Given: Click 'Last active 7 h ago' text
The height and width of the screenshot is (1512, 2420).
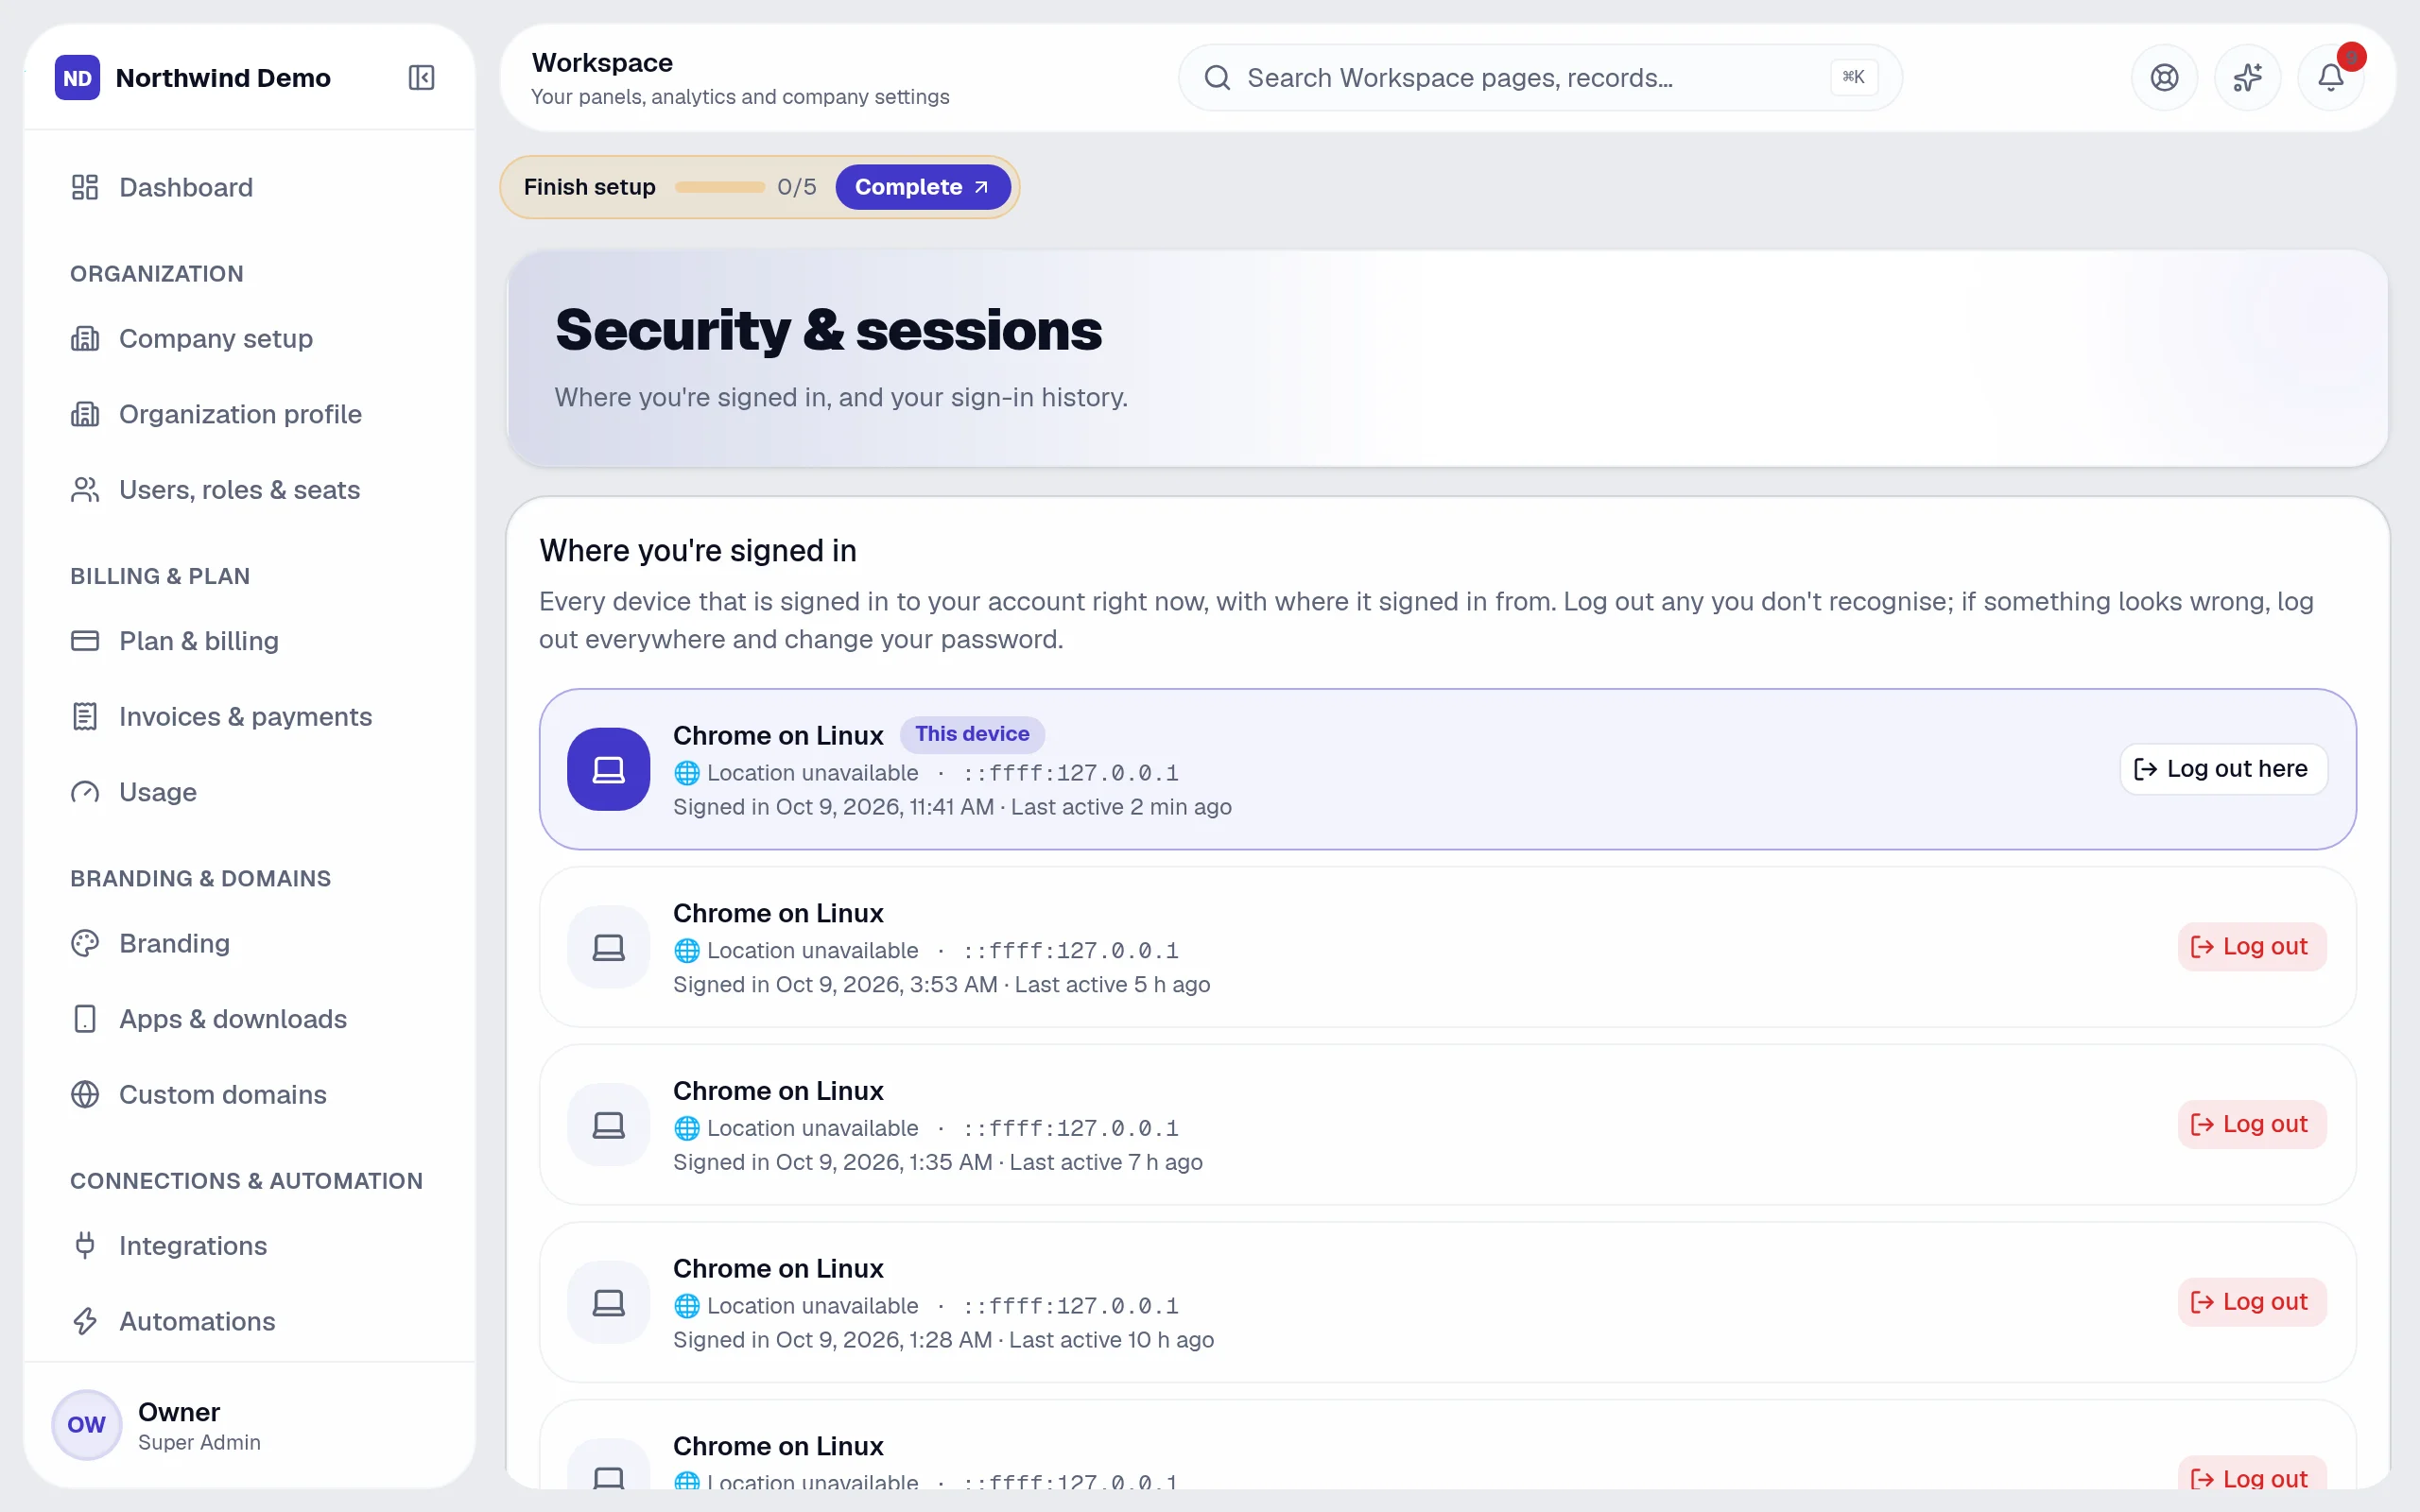Looking at the screenshot, I should pos(1105,1162).
